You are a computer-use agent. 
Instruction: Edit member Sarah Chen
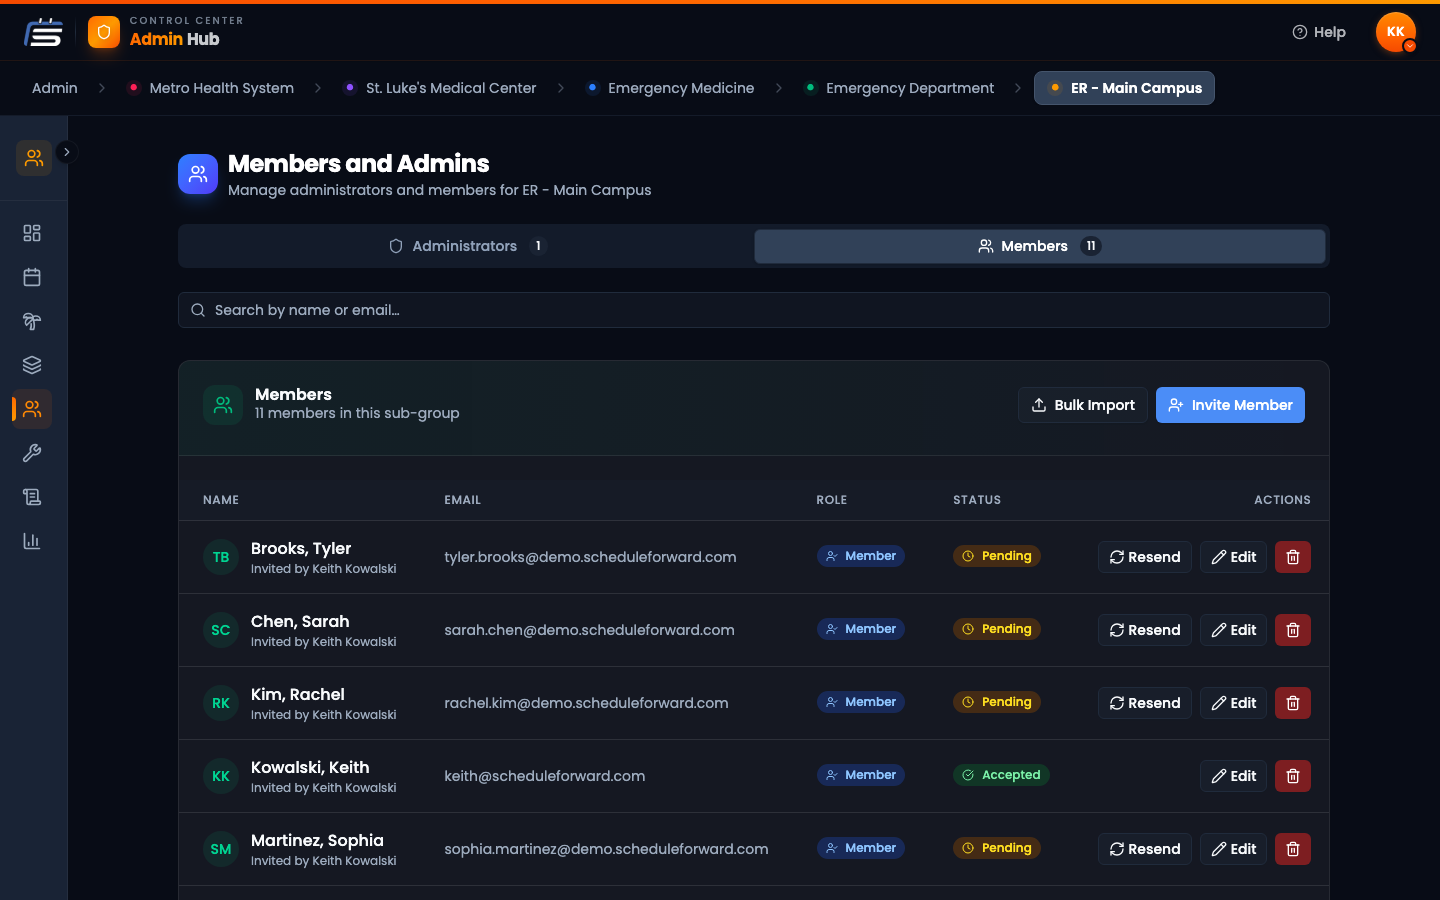pos(1234,630)
